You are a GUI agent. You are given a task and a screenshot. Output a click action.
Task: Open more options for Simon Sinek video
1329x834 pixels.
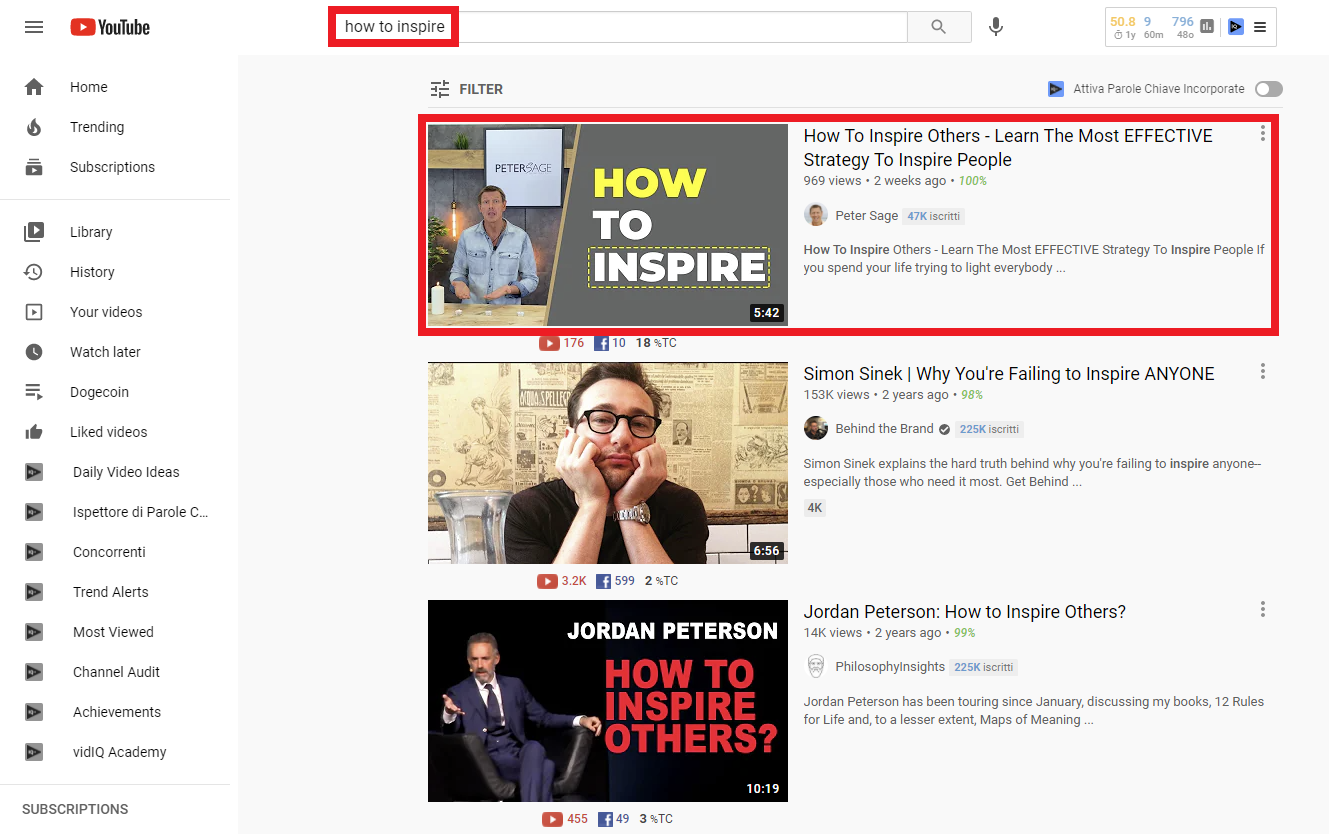pos(1263,371)
